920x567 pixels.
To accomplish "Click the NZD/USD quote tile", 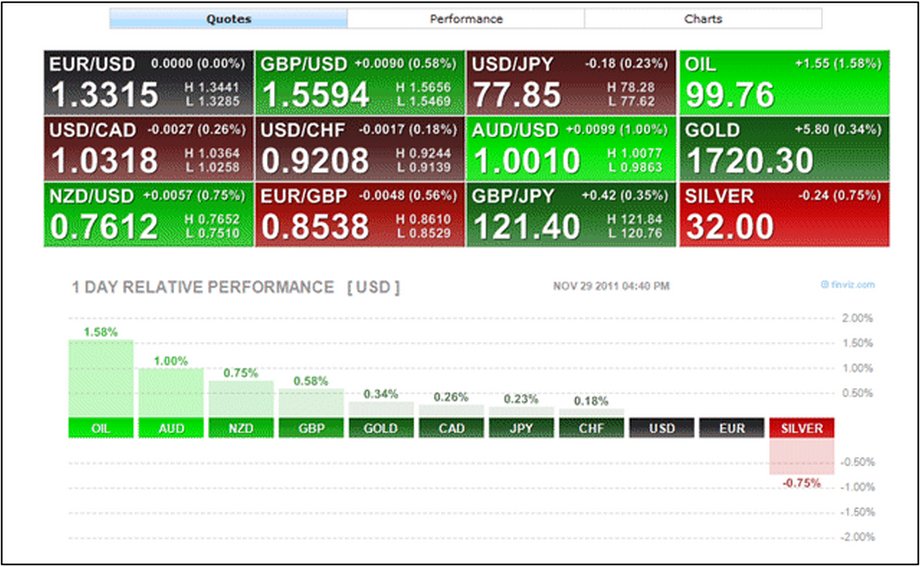I will [149, 214].
